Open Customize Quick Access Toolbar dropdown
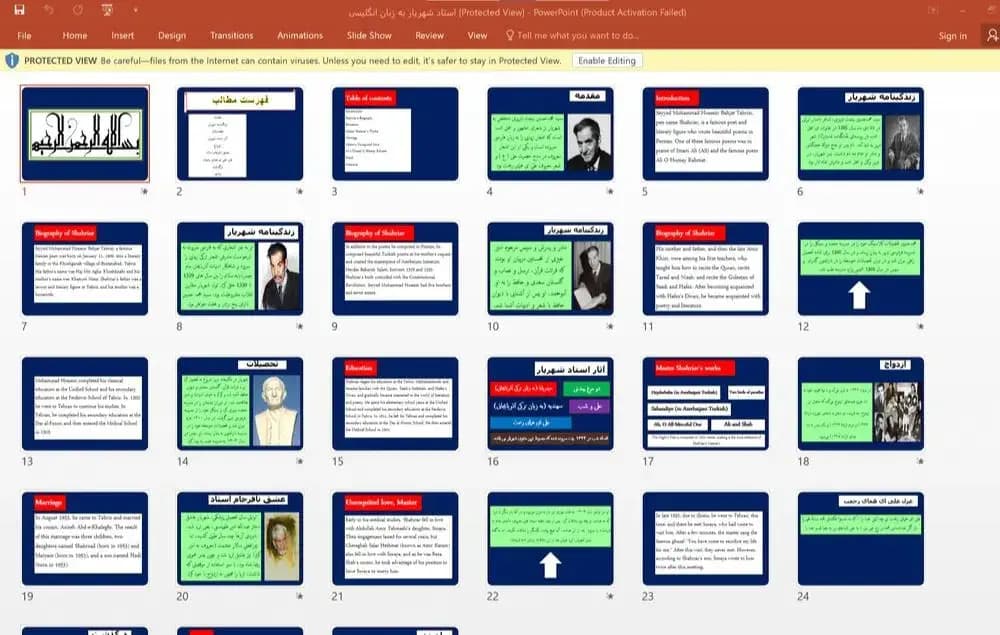The width and height of the screenshot is (1000, 635). click(135, 10)
